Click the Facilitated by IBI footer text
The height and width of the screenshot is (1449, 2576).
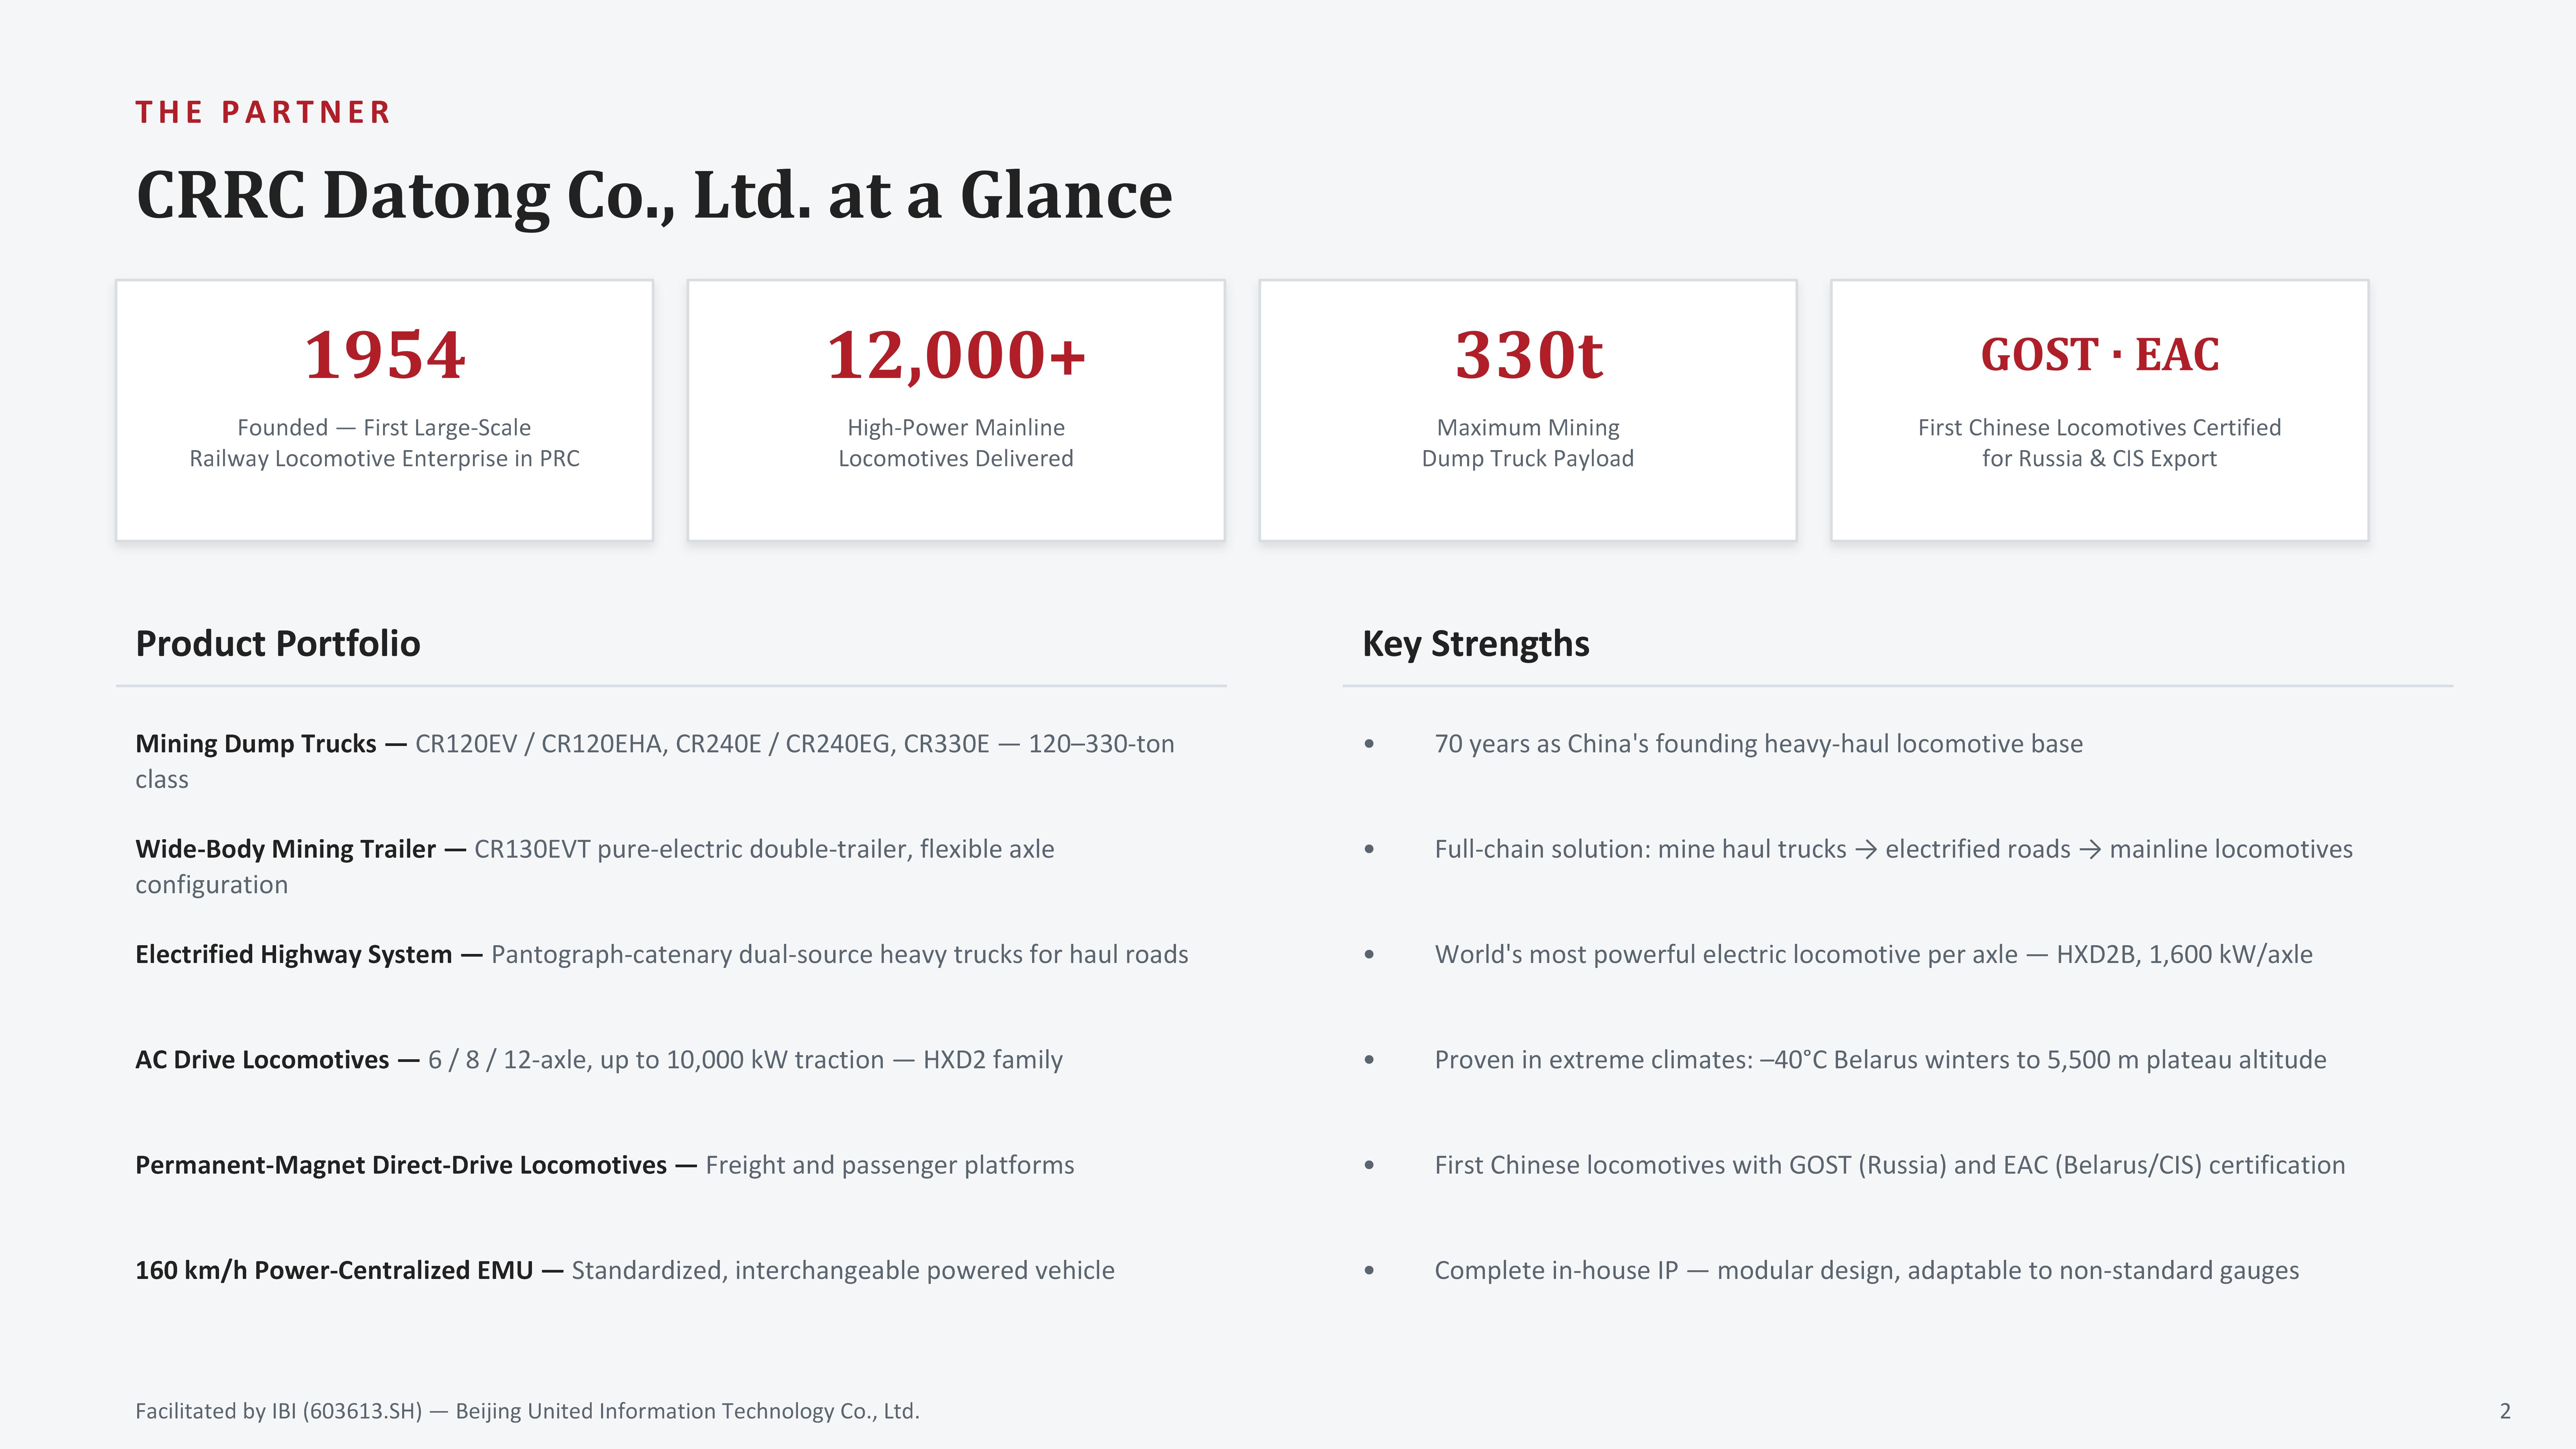[x=527, y=1411]
